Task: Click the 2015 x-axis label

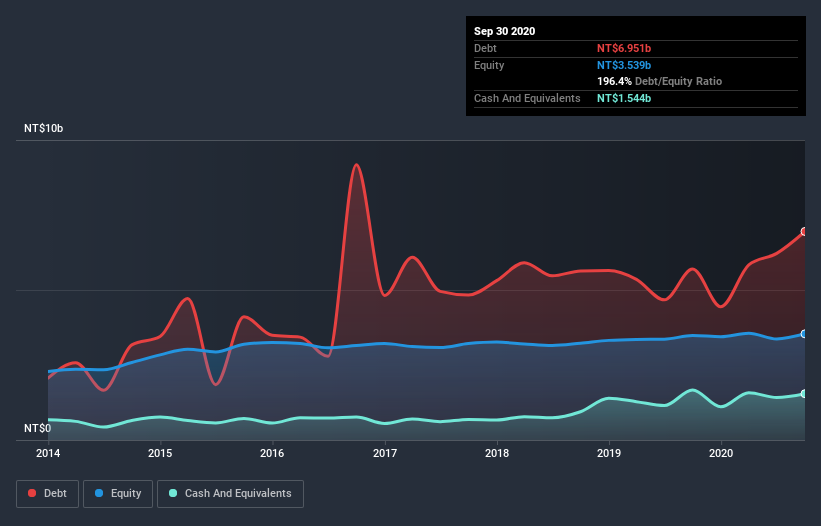Action: [160, 453]
